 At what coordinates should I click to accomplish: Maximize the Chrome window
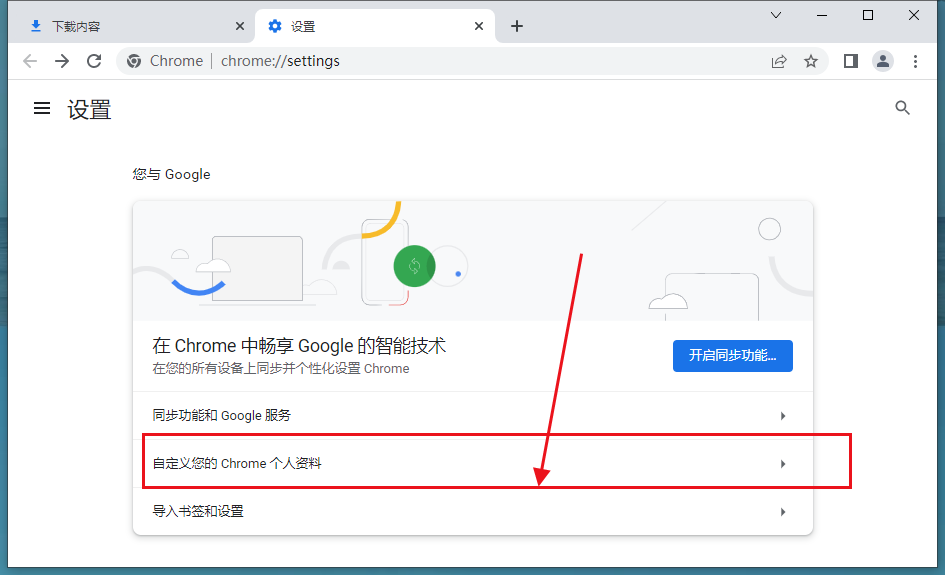(868, 15)
